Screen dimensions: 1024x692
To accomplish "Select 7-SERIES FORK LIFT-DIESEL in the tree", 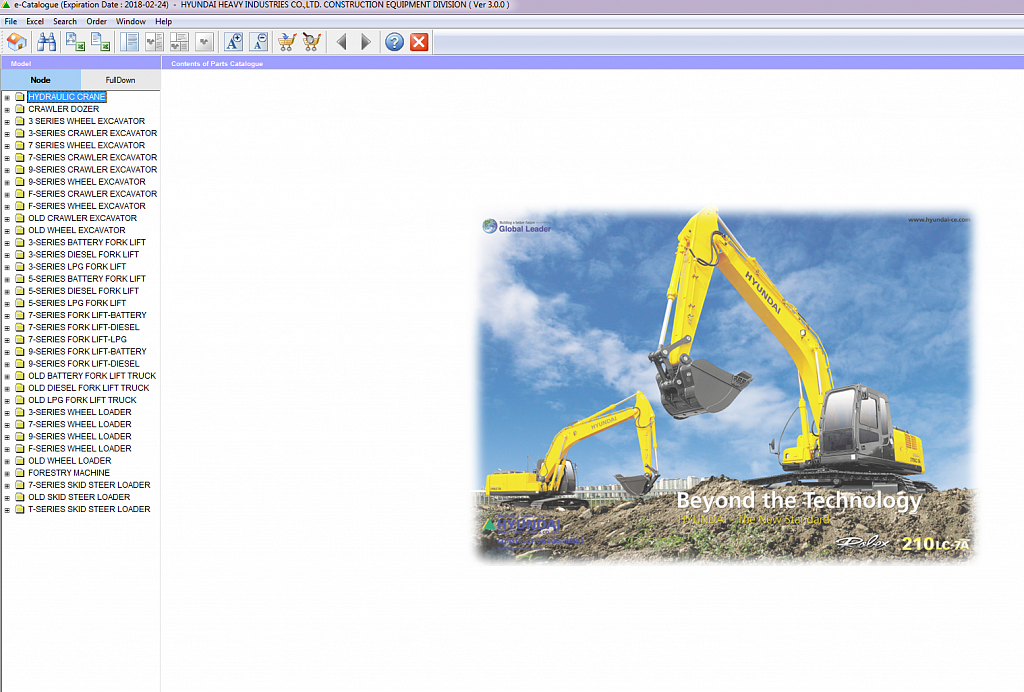I will coord(84,328).
